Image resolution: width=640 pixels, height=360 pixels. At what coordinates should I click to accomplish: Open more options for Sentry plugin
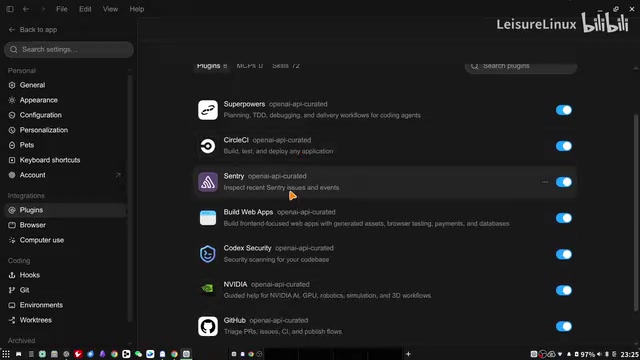(544, 182)
